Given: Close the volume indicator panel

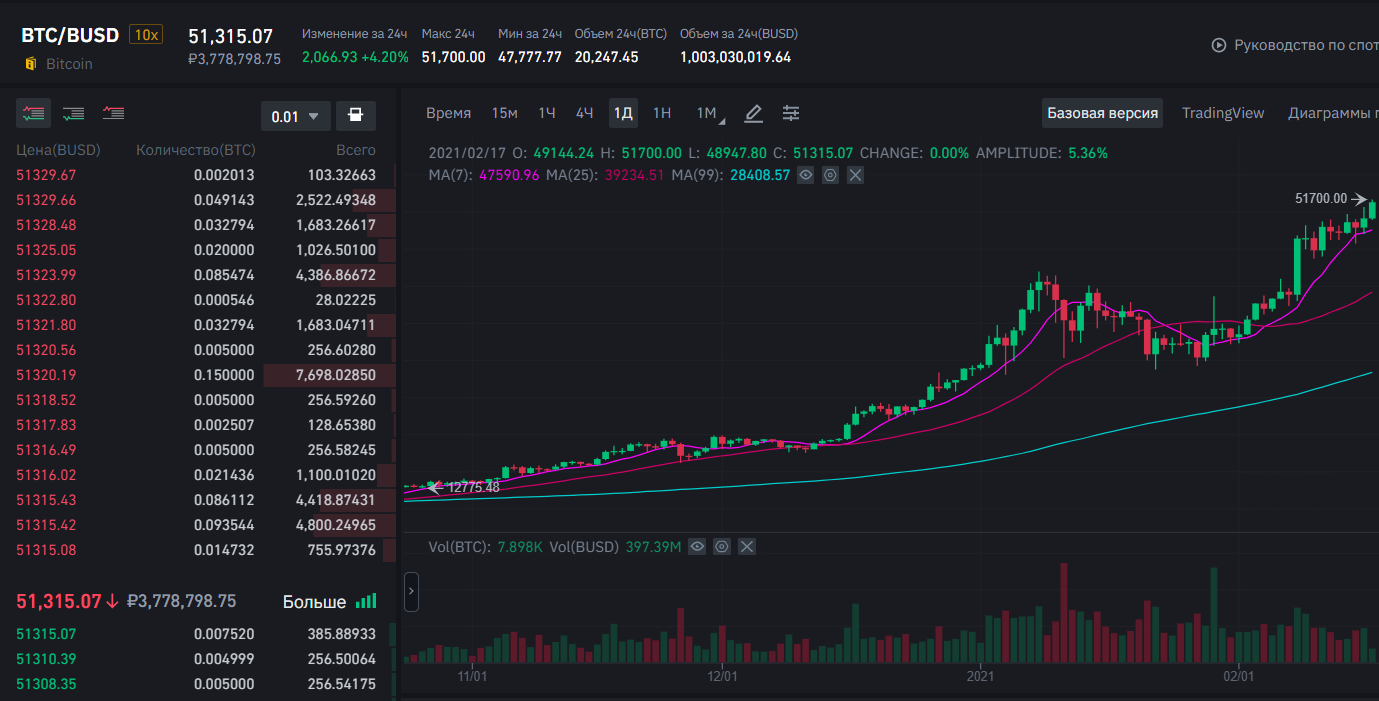Looking at the screenshot, I should 747,546.
